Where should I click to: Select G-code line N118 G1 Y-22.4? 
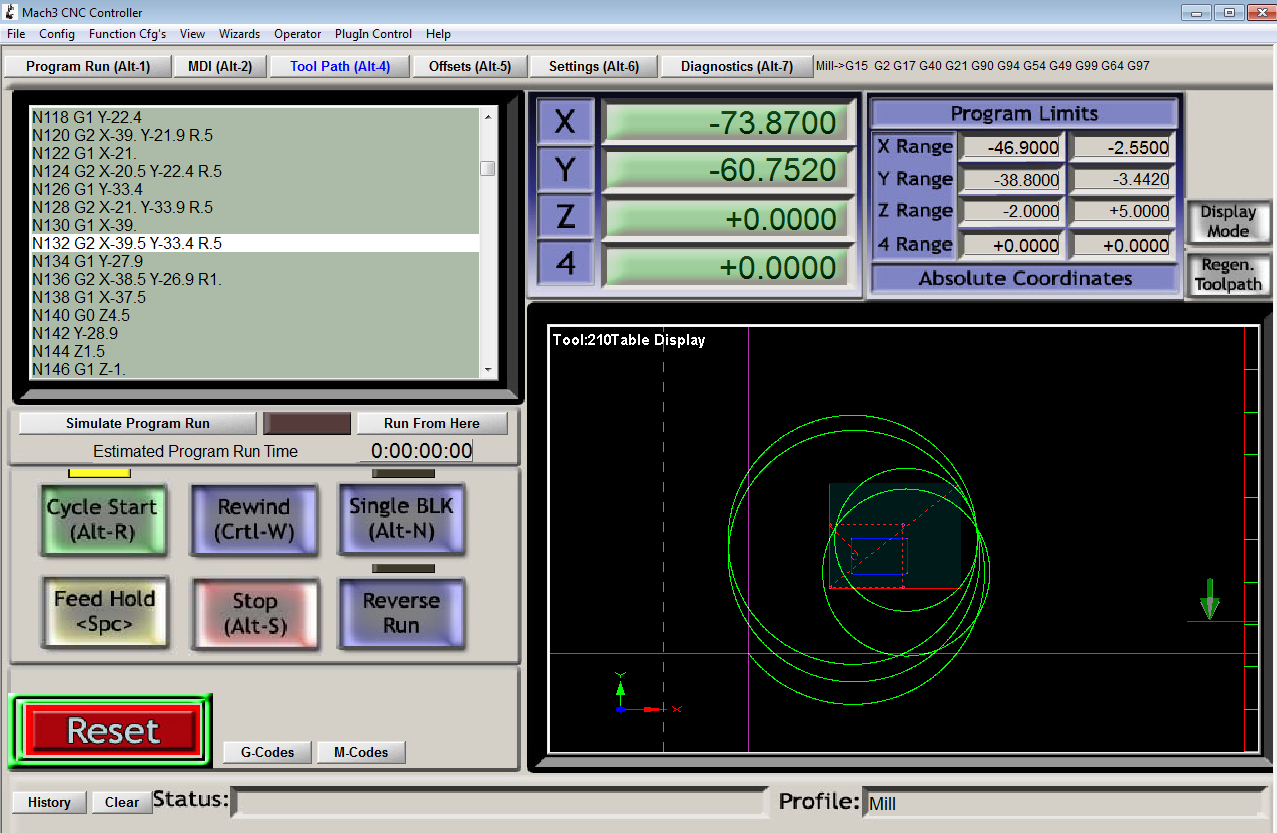(255, 117)
